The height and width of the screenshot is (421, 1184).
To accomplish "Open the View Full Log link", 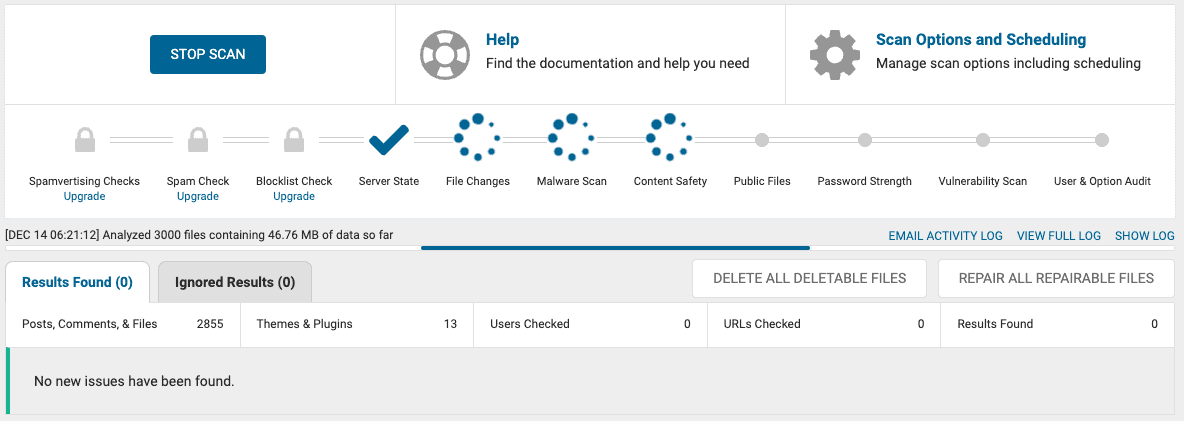I will 1059,236.
